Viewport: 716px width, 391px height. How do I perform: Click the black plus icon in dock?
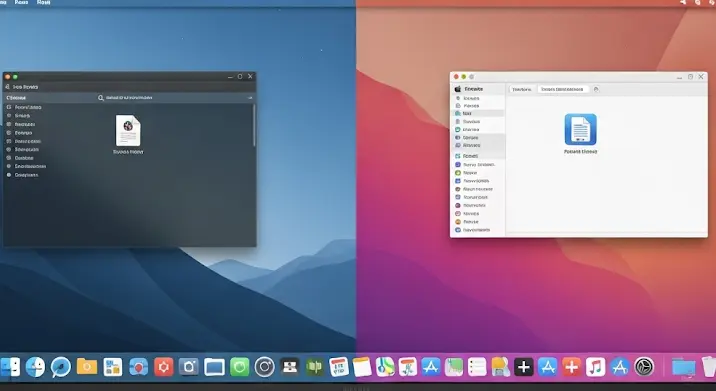524,367
